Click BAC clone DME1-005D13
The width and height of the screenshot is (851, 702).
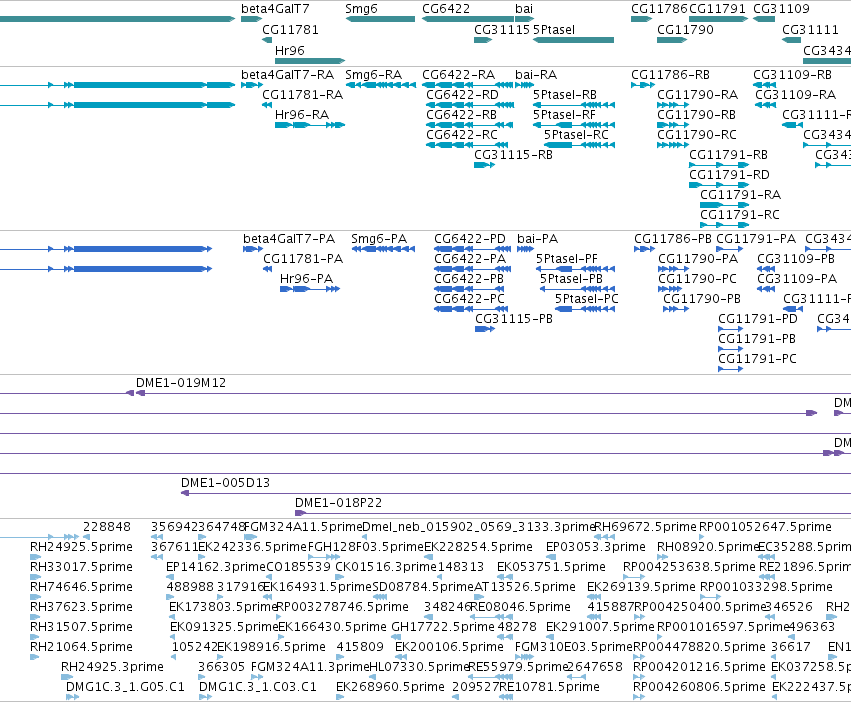tap(225, 483)
